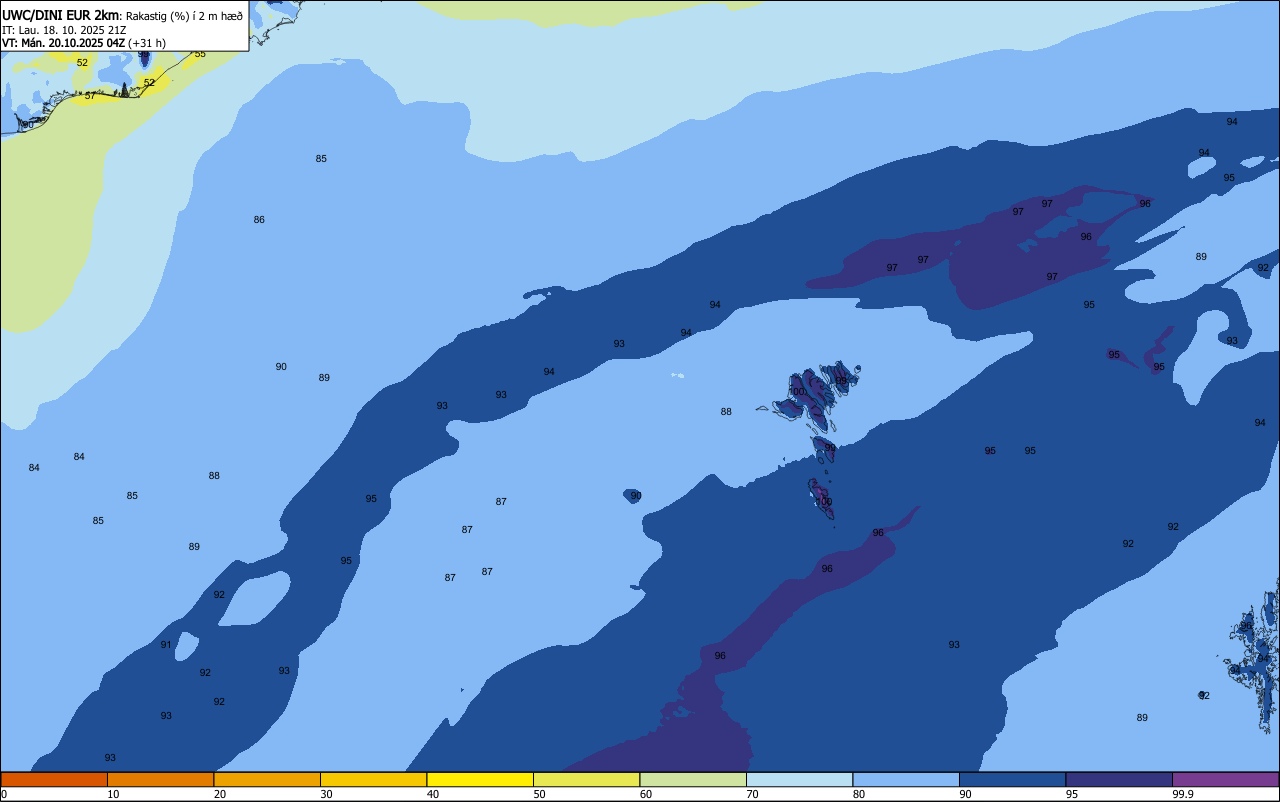Click the "55" humidity value near the coastline
Image resolution: width=1280 pixels, height=802 pixels.
coord(200,54)
